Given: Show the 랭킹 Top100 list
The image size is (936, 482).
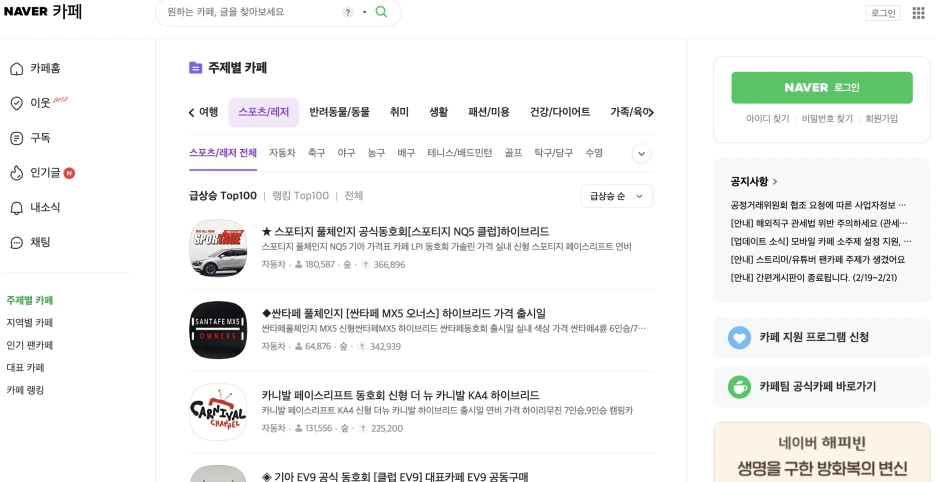Looking at the screenshot, I should tap(300, 195).
